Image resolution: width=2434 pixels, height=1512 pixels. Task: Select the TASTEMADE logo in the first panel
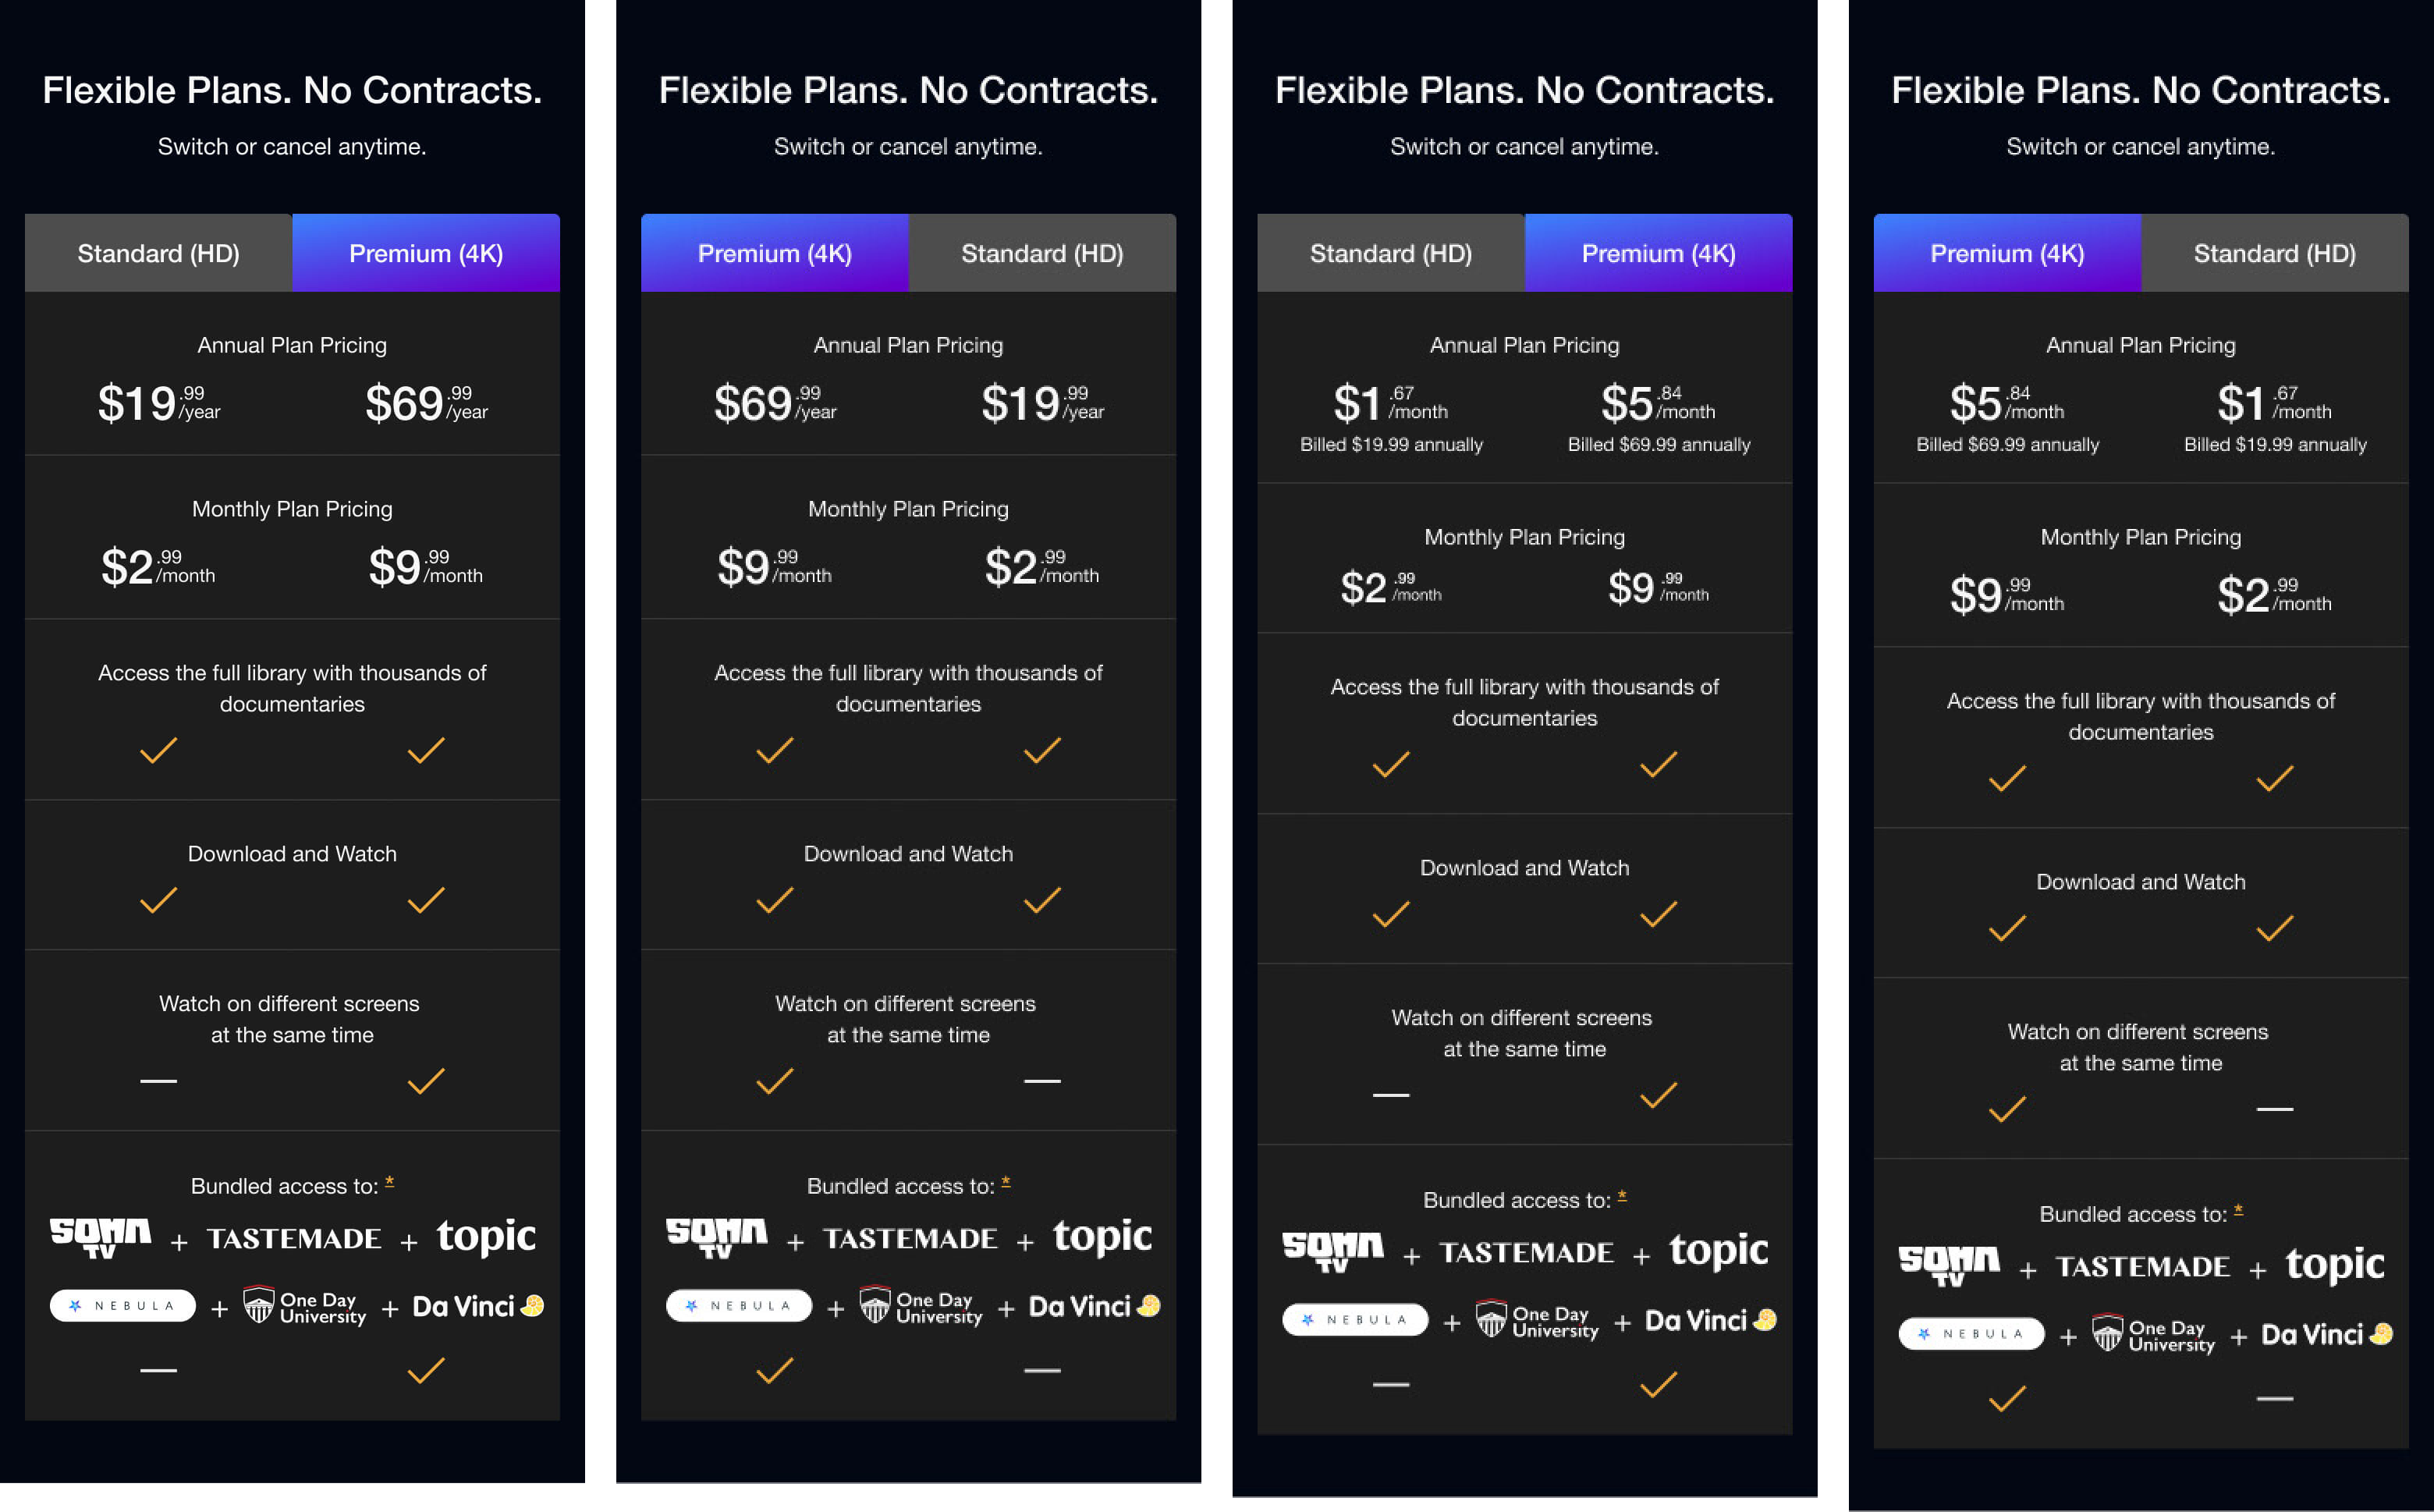point(294,1238)
